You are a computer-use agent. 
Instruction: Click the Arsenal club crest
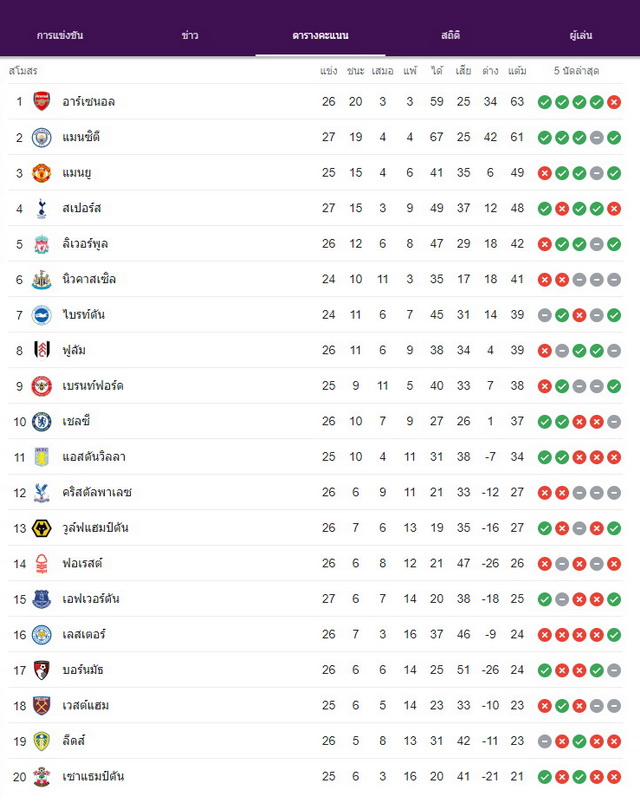click(41, 101)
